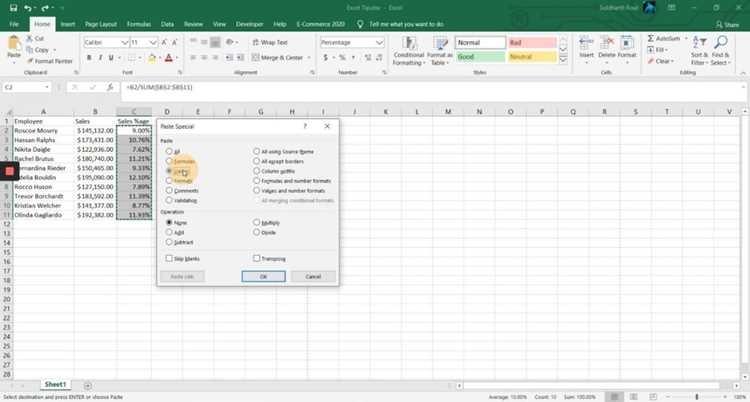The height and width of the screenshot is (402, 750).
Task: Click the AutoSum sigma icon
Action: coord(651,38)
